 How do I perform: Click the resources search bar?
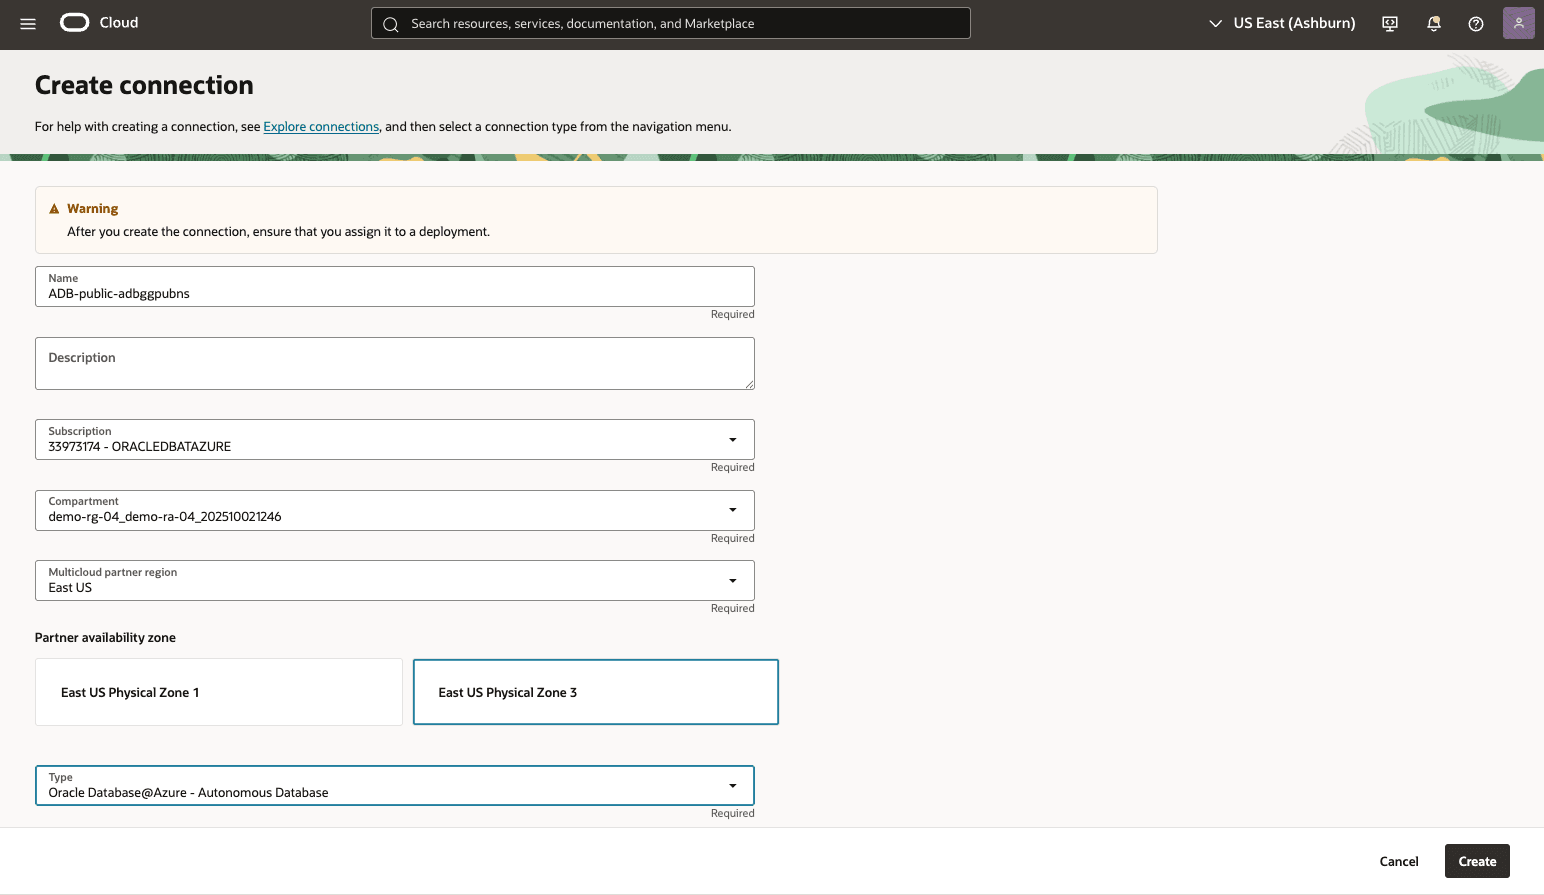[x=670, y=23]
